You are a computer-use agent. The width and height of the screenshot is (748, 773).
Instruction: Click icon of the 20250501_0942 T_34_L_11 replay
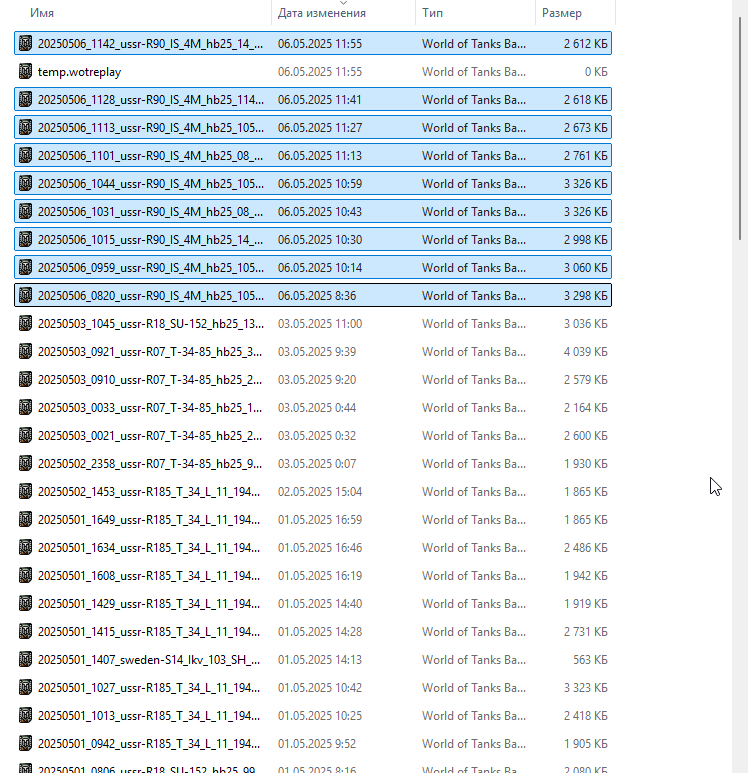pos(25,743)
